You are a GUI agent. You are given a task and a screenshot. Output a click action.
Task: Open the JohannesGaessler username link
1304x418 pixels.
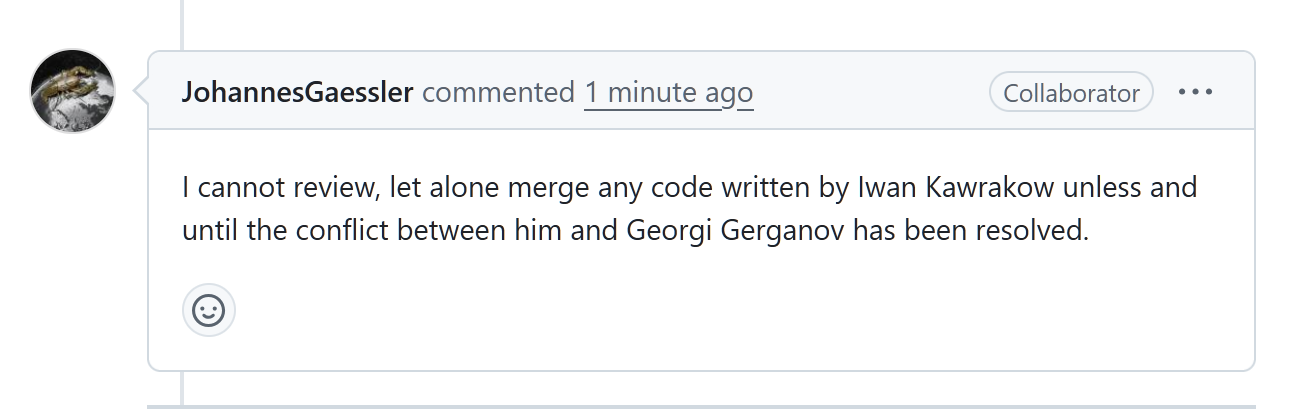click(x=298, y=93)
